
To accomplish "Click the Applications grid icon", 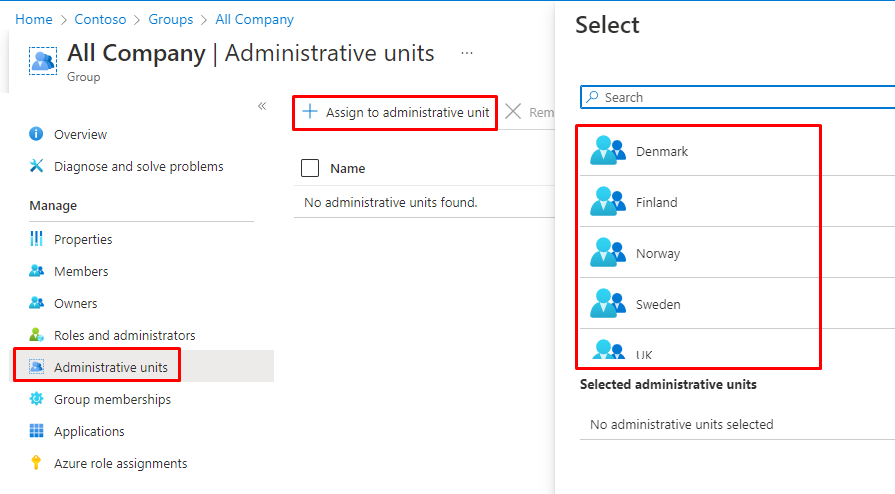I will pyautogui.click(x=37, y=431).
